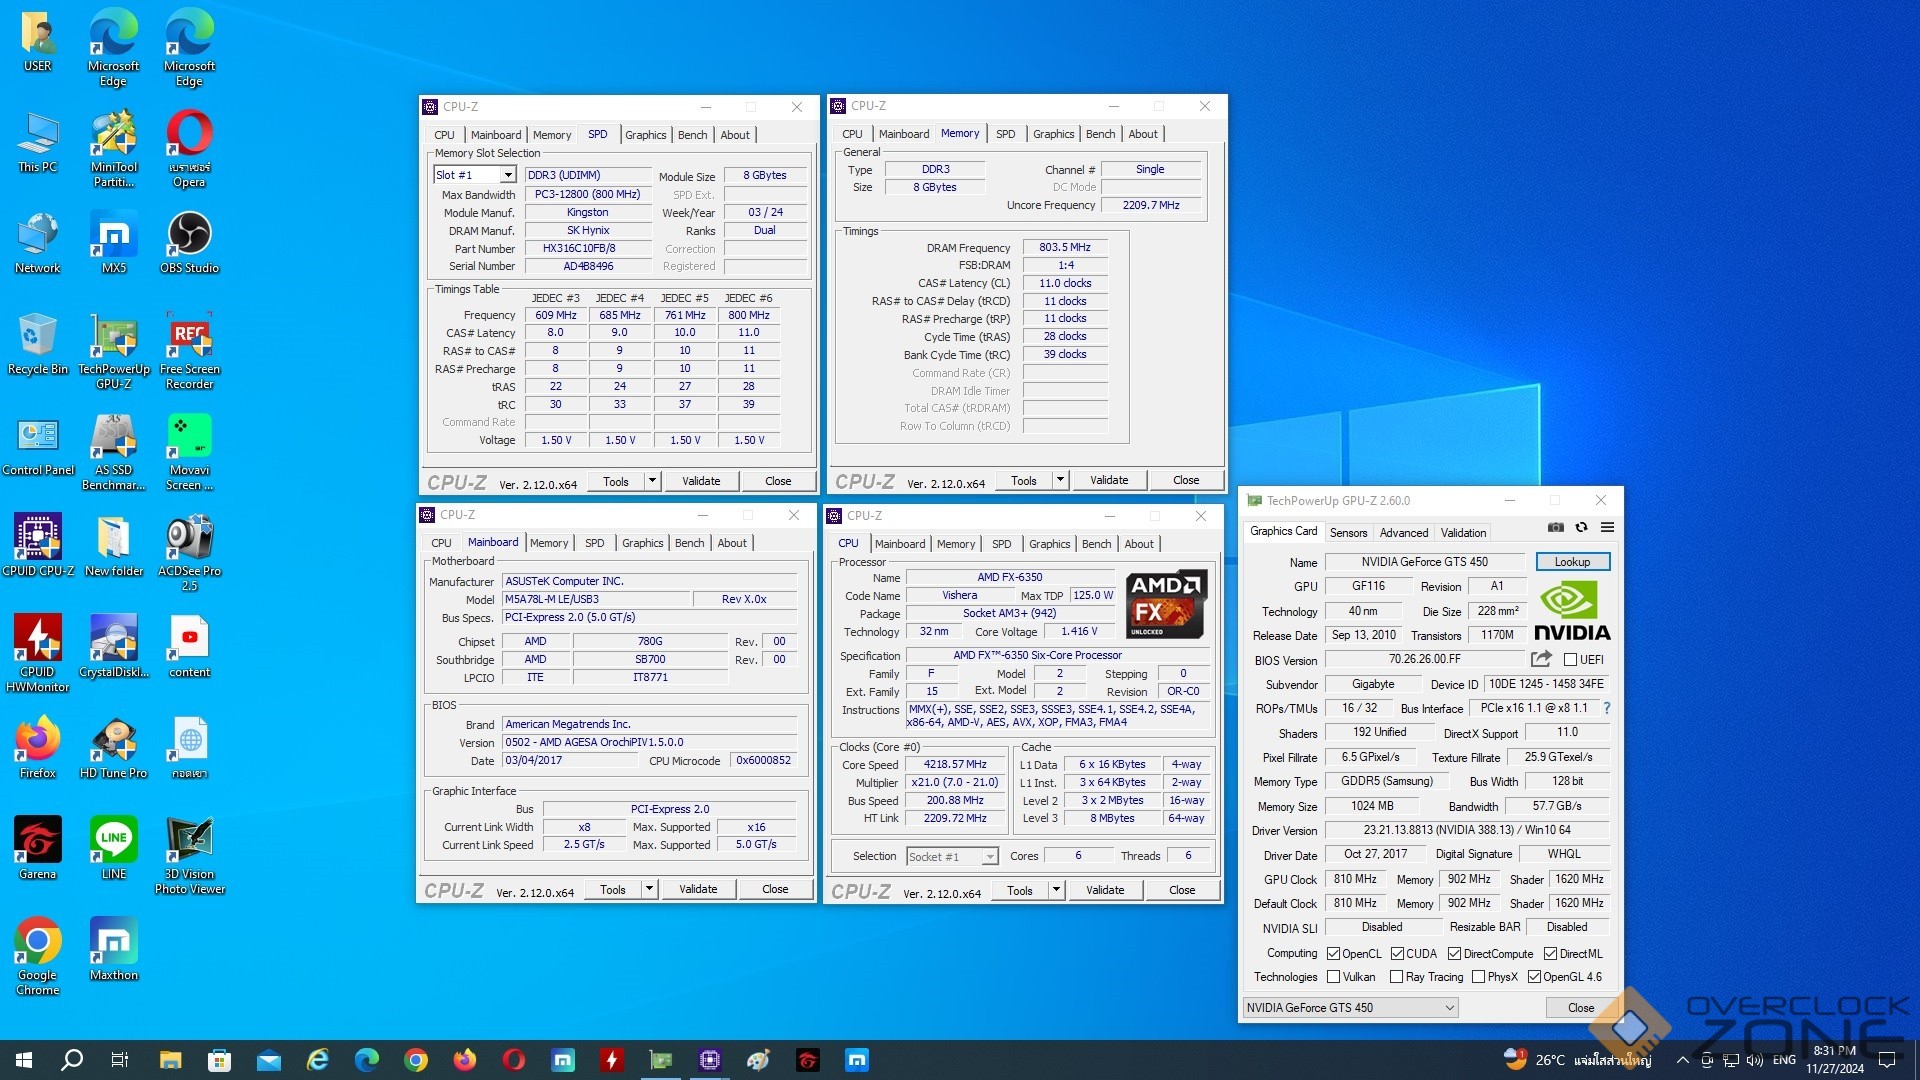The image size is (1920, 1080).
Task: Toggle the DirectML checkbox
Action: [1550, 954]
